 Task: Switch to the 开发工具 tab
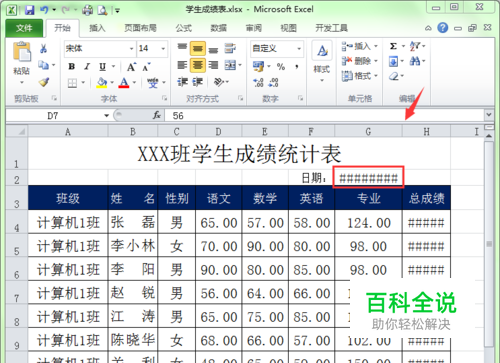[x=331, y=28]
